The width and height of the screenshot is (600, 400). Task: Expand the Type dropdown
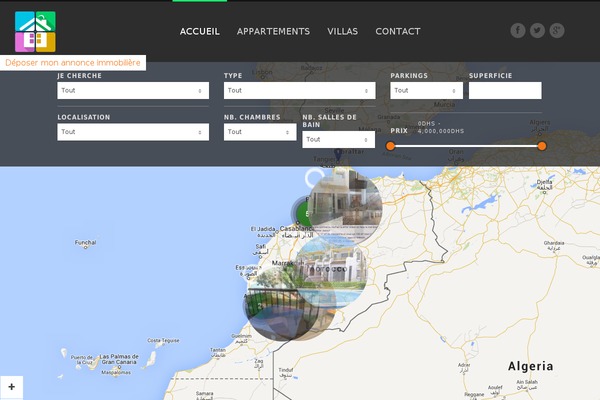click(300, 90)
